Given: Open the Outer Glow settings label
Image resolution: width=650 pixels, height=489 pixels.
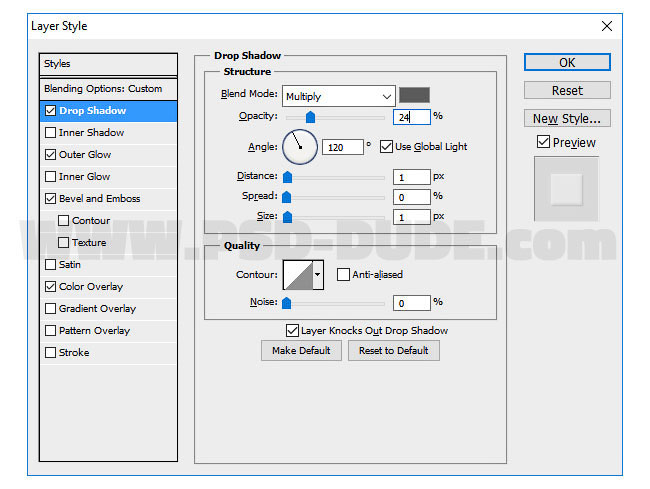Looking at the screenshot, I should pos(85,155).
